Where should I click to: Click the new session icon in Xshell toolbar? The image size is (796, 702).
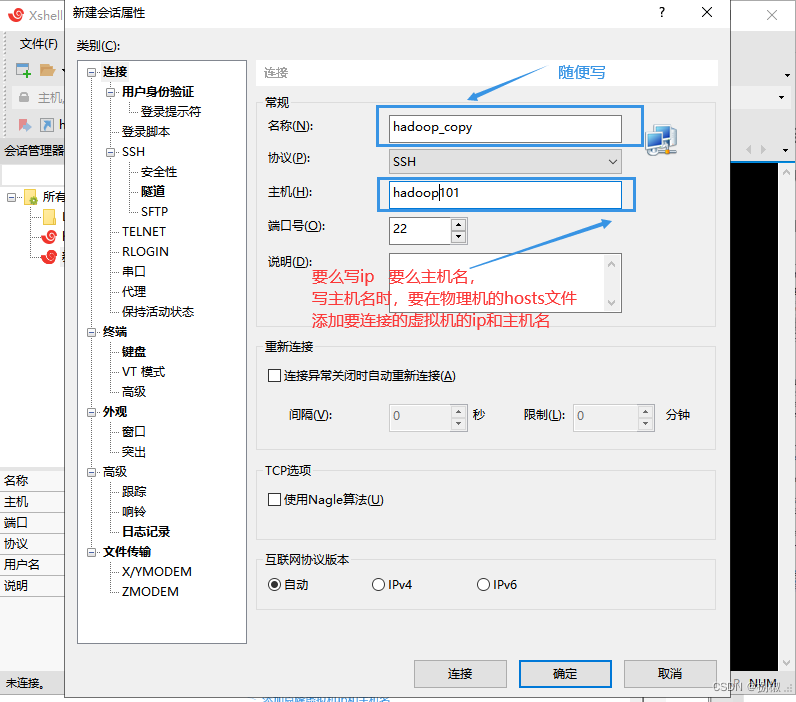[x=23, y=70]
